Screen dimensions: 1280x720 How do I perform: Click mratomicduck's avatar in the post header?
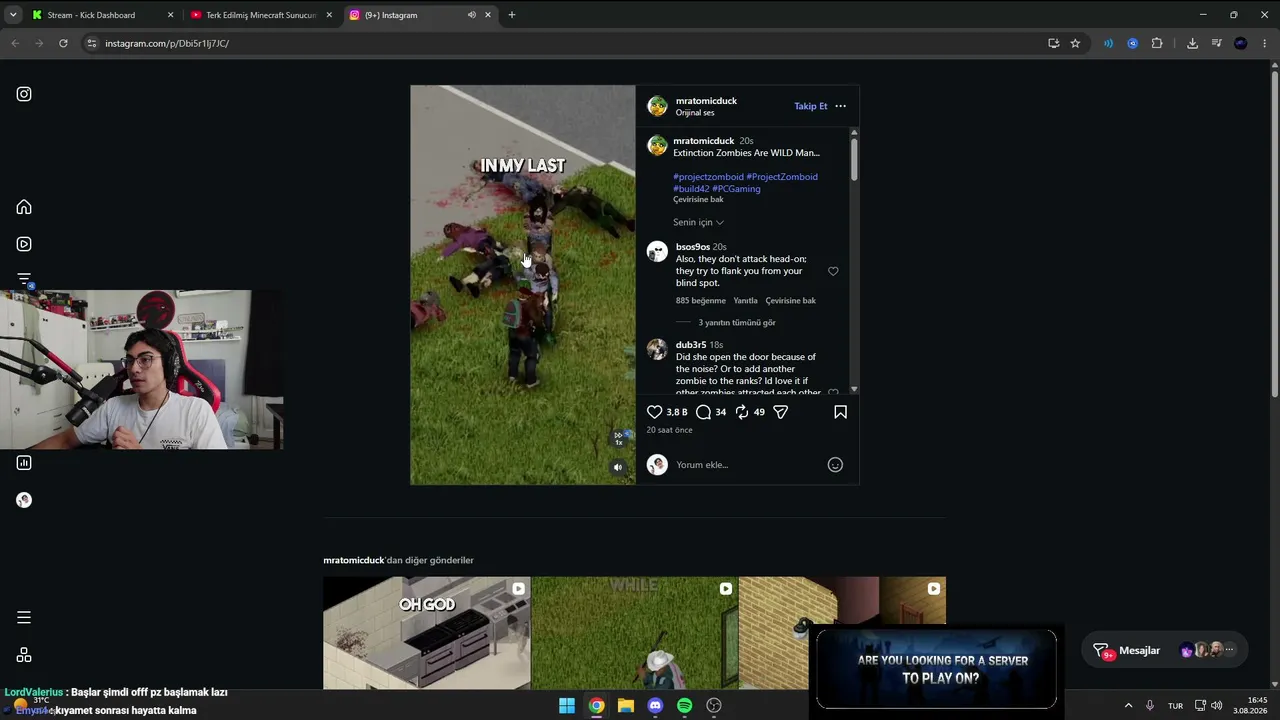tap(657, 106)
